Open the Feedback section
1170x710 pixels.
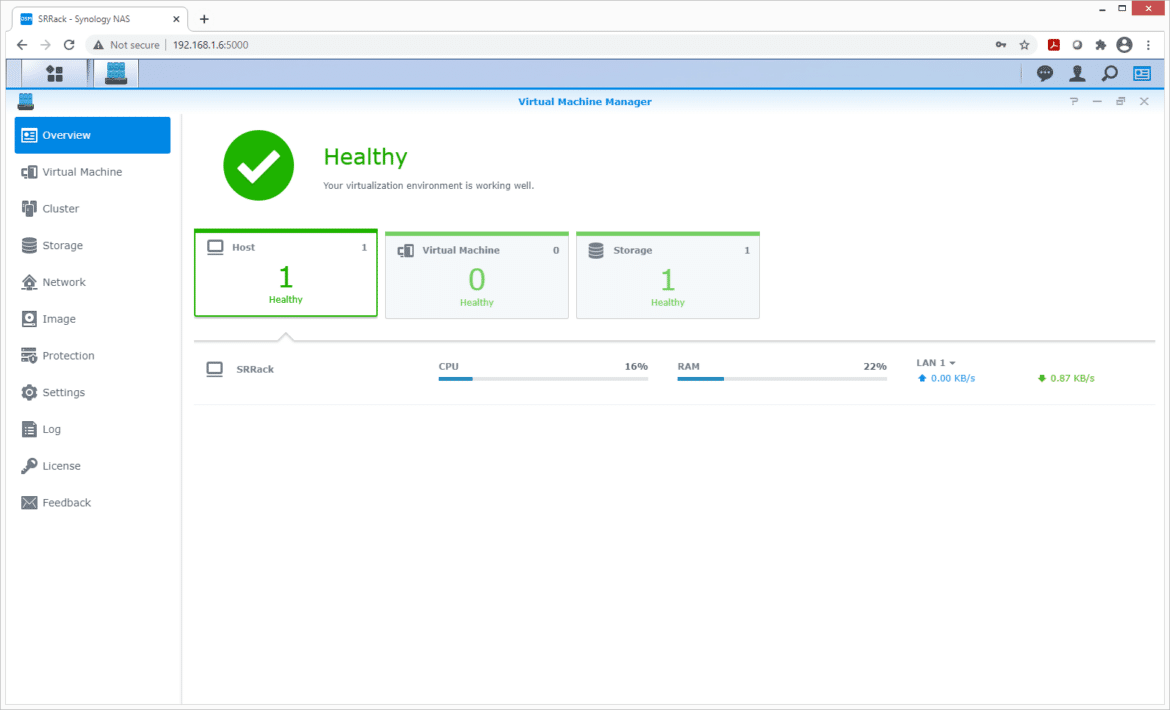tap(93, 503)
